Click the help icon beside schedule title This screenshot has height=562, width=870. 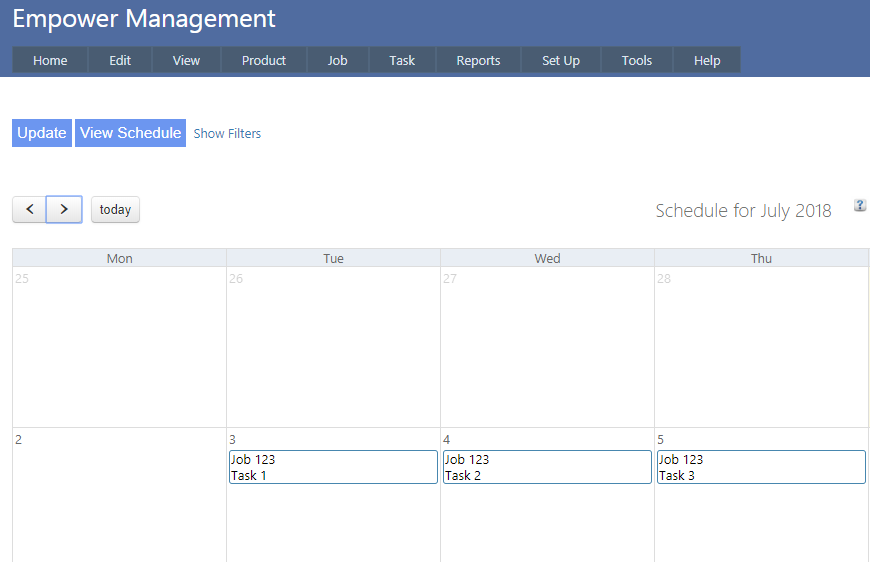pyautogui.click(x=859, y=205)
